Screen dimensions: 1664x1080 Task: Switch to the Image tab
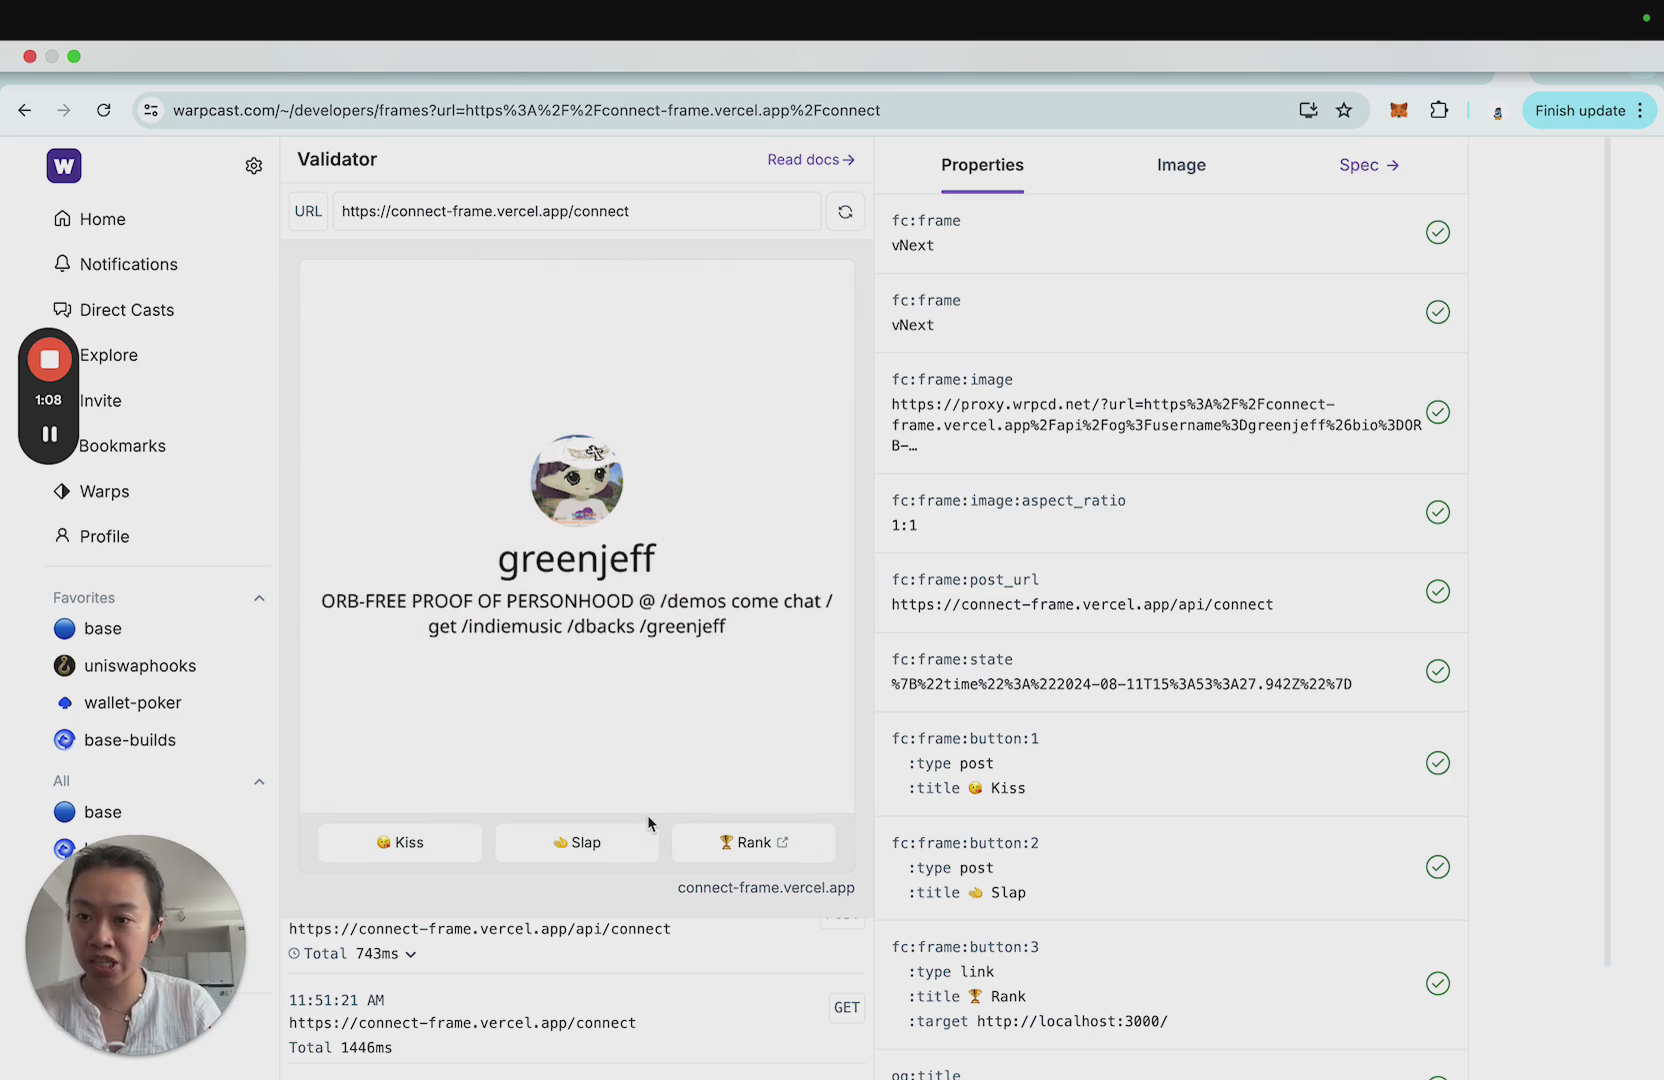(x=1181, y=165)
